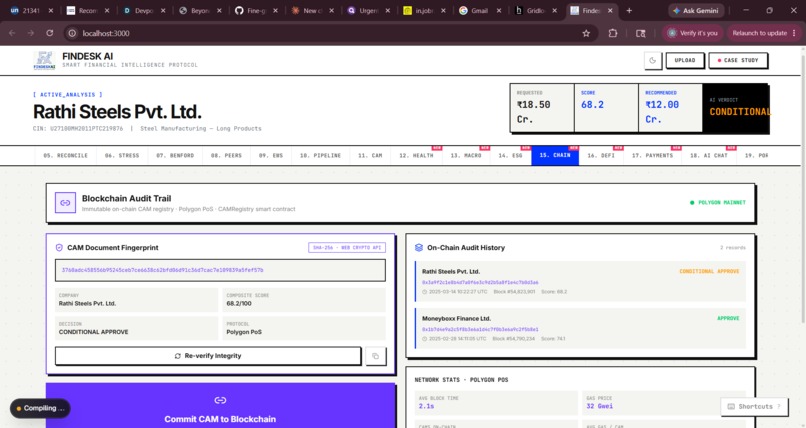Click the ₹18.50 Cr. requested amount card
Screen dimensions: 806x428
542,108
